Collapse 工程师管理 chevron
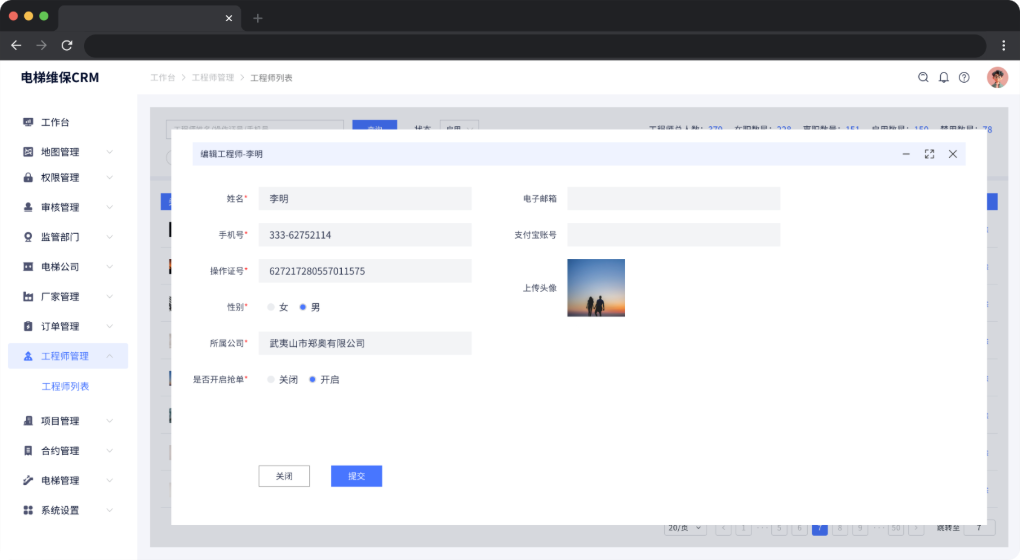The image size is (1020, 560). [x=109, y=356]
